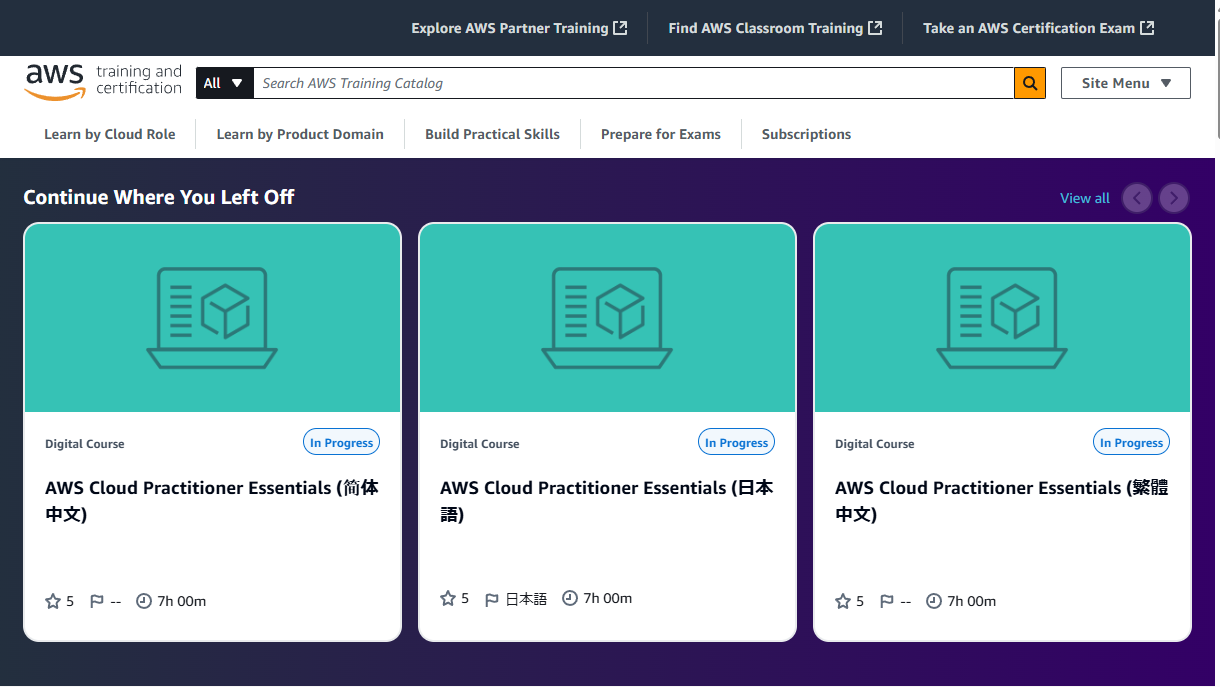Screen dimensions: 1220x687
Task: Open Prepare for Exams menu
Action: (661, 134)
